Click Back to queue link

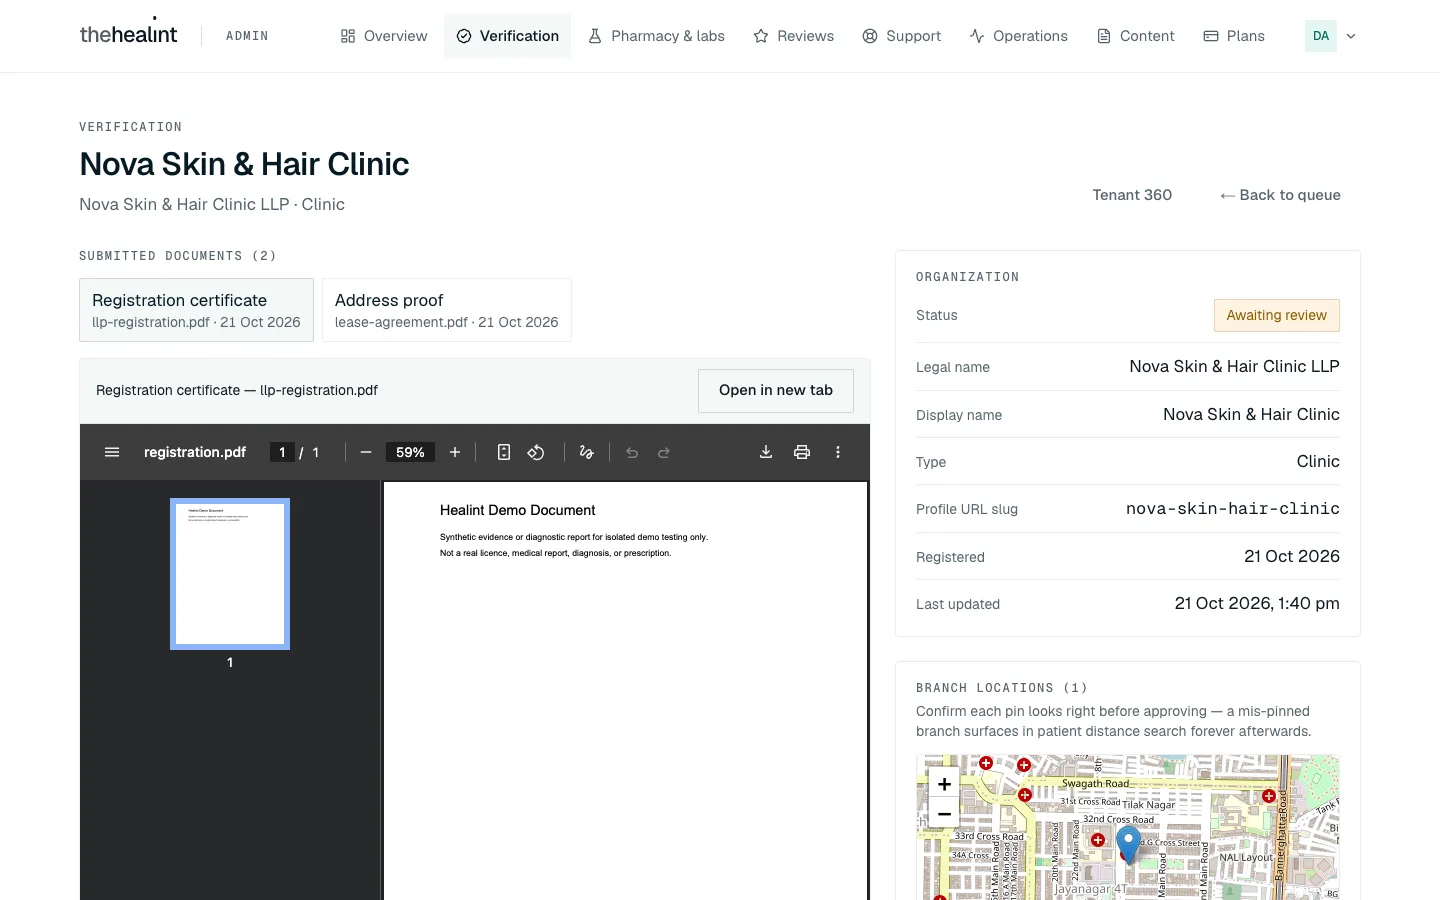coord(1280,195)
